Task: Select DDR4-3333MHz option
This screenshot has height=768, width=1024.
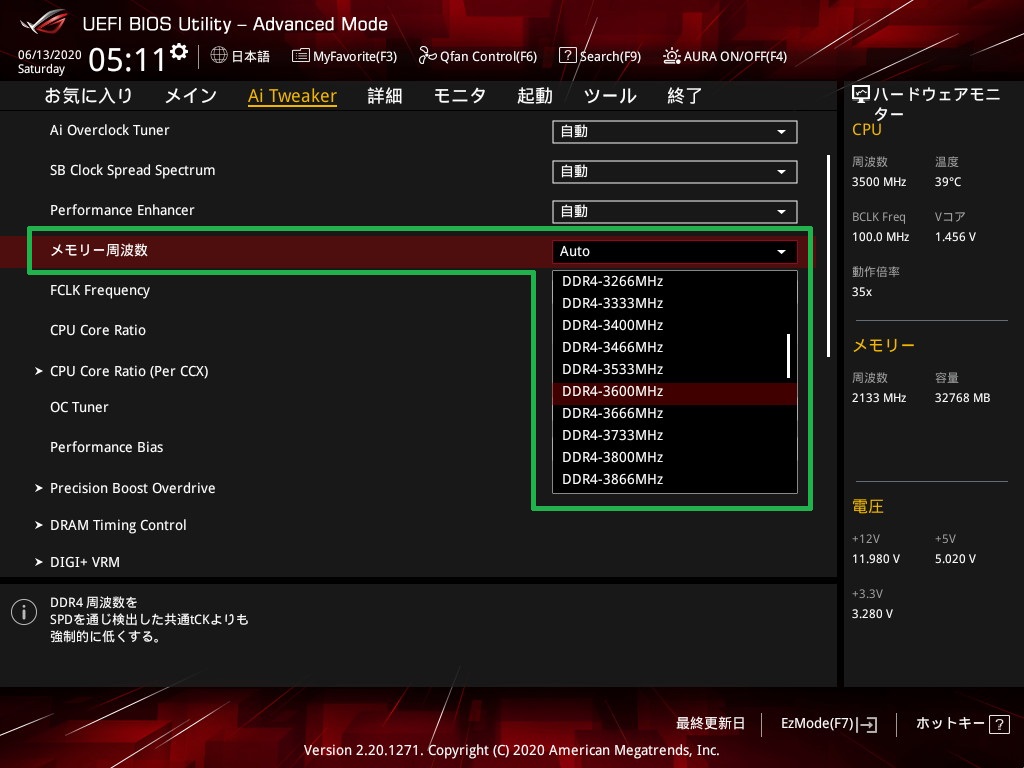Action: (675, 304)
